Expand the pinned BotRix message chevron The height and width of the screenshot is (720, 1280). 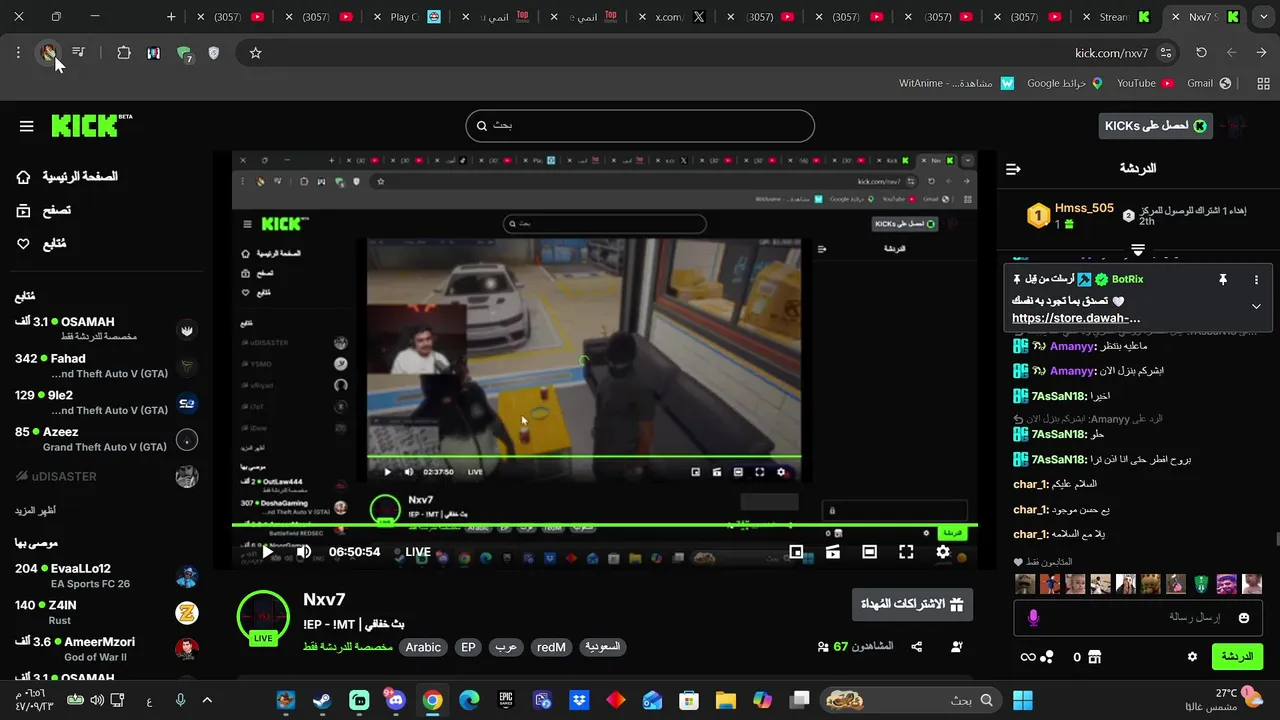click(x=1257, y=306)
